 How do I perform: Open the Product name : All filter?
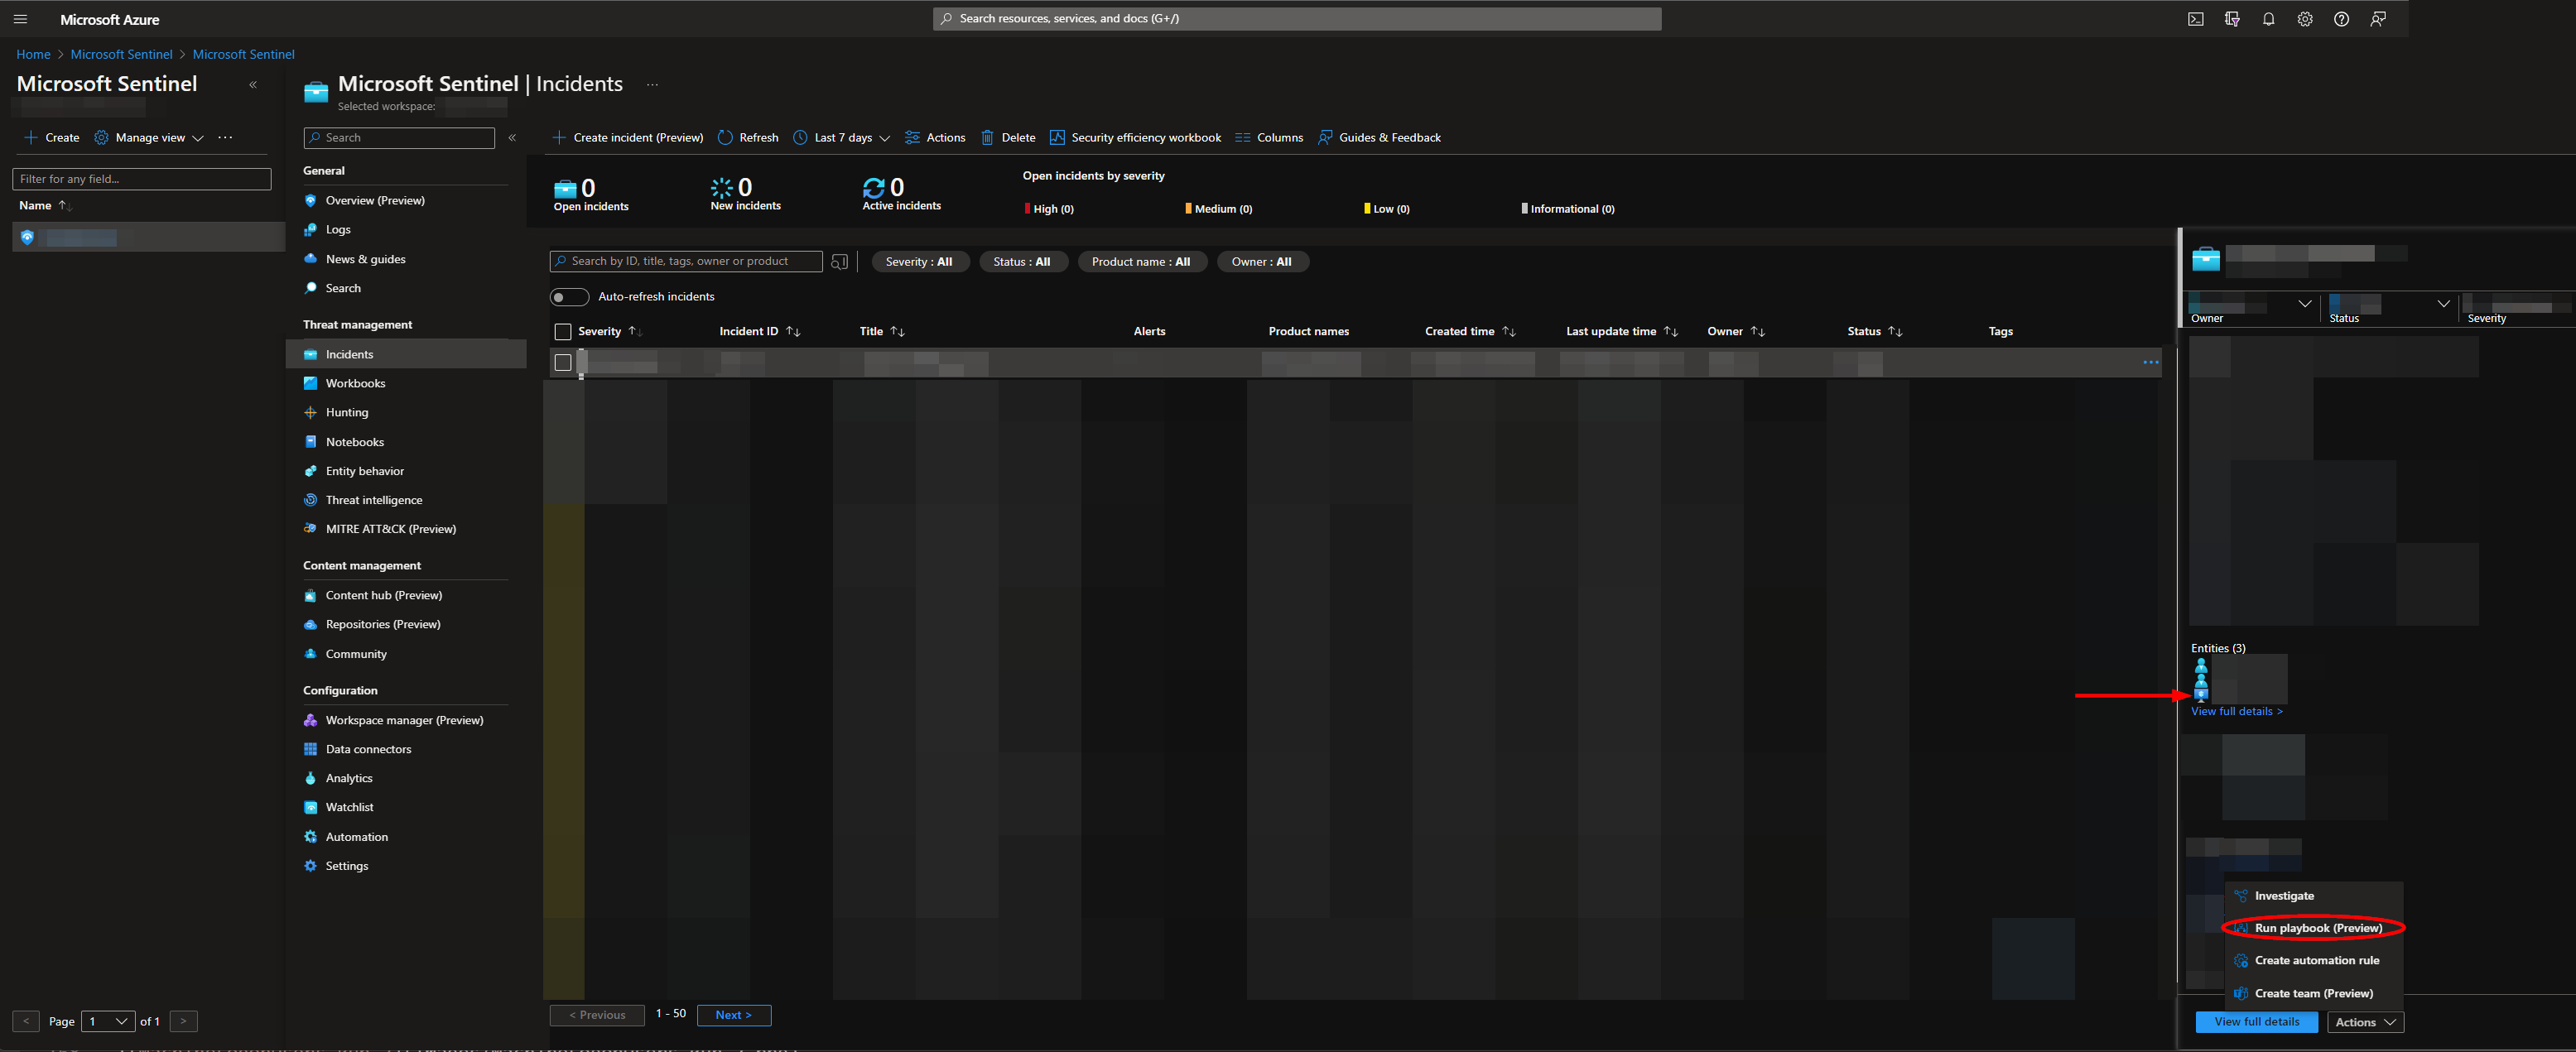pos(1140,262)
